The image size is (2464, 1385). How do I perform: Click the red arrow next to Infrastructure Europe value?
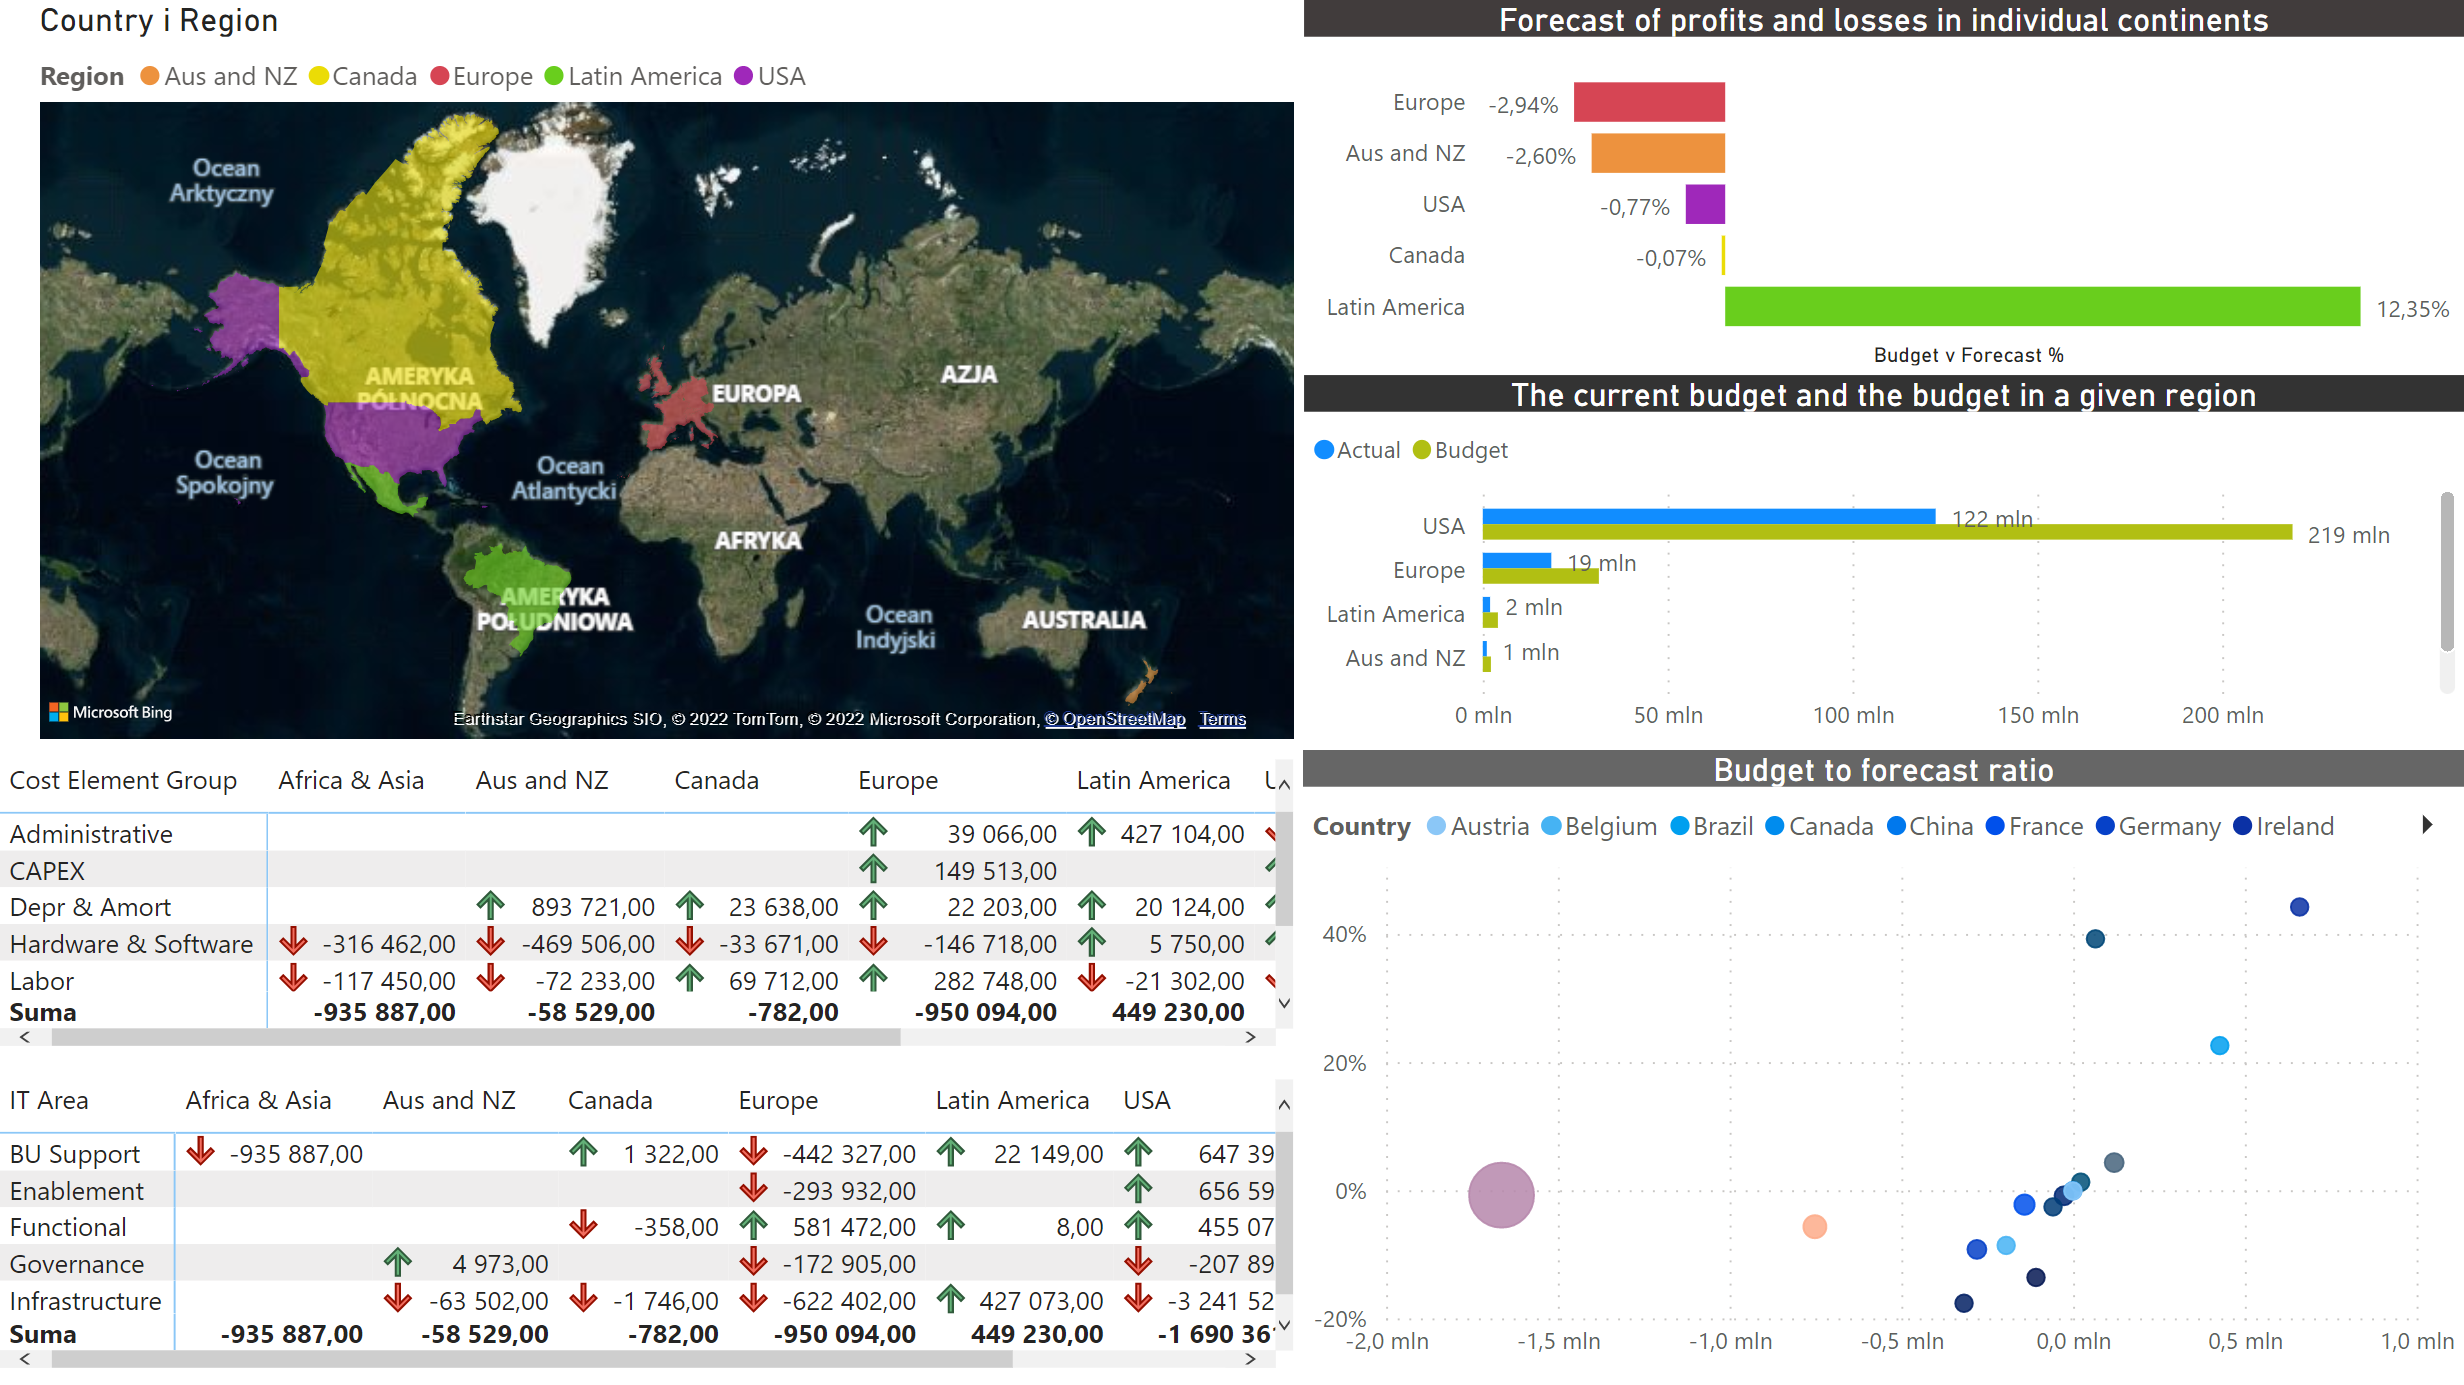click(x=752, y=1300)
